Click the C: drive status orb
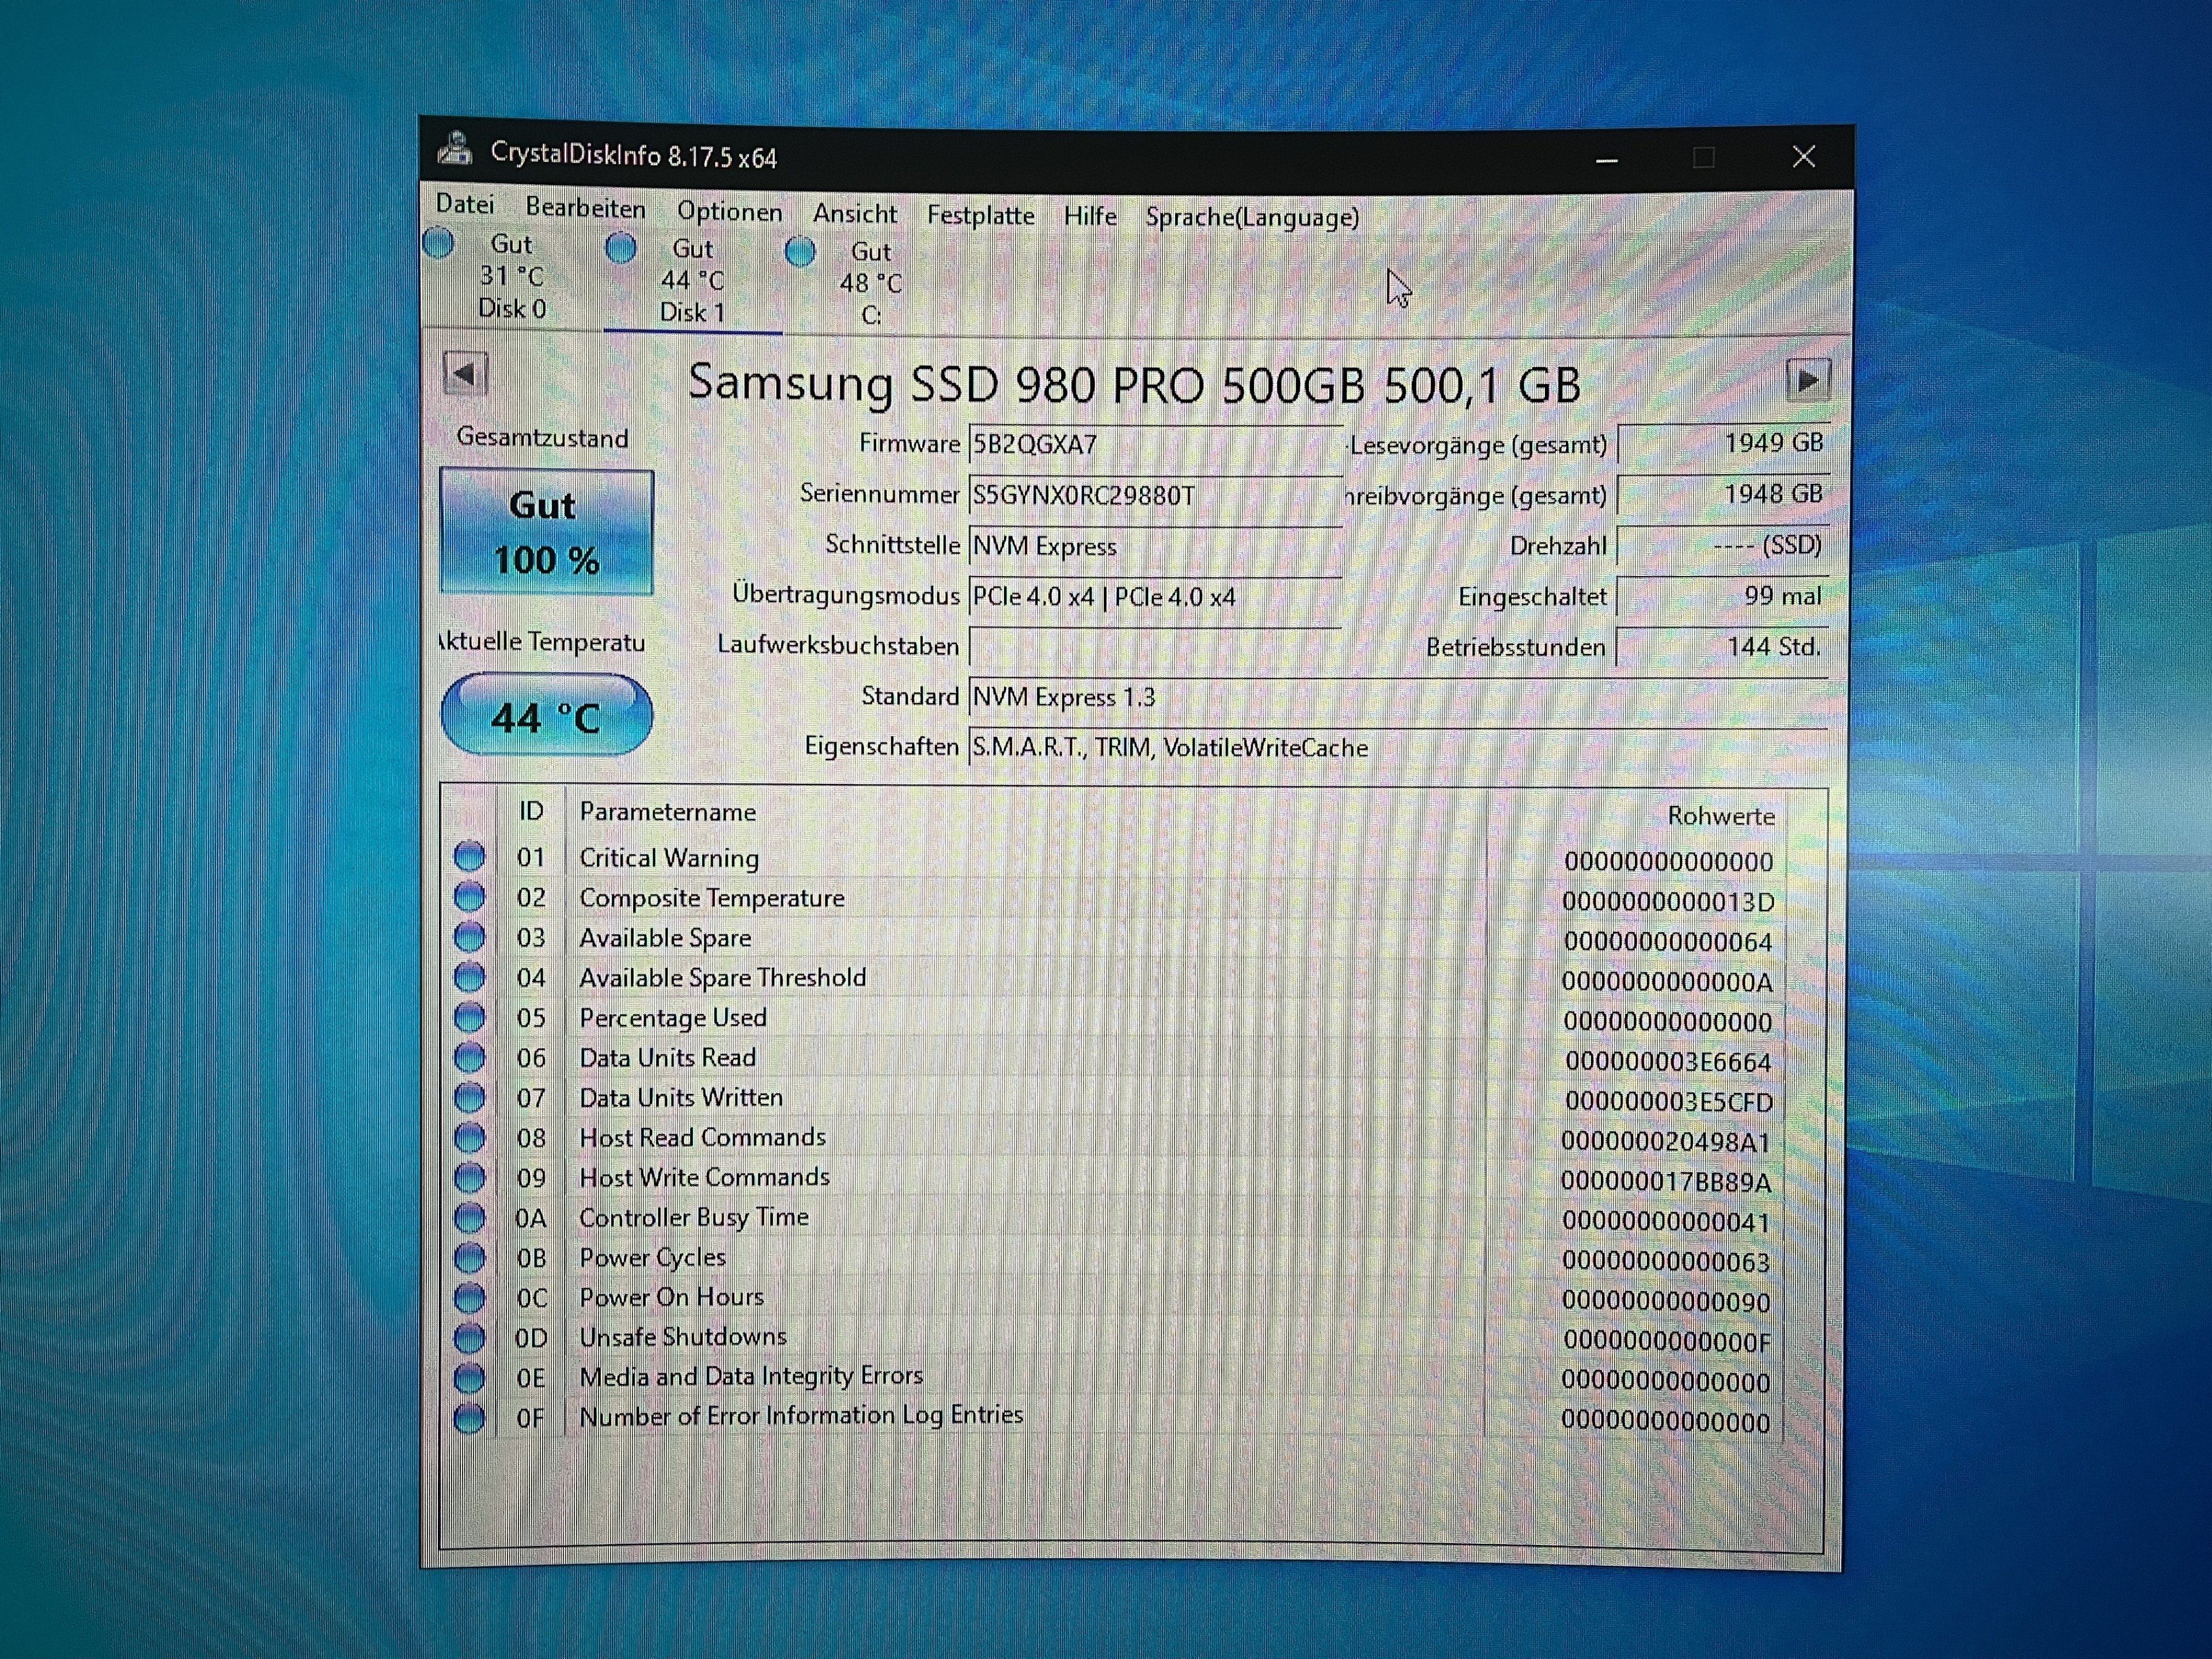Image resolution: width=2212 pixels, height=1659 pixels. [x=800, y=252]
